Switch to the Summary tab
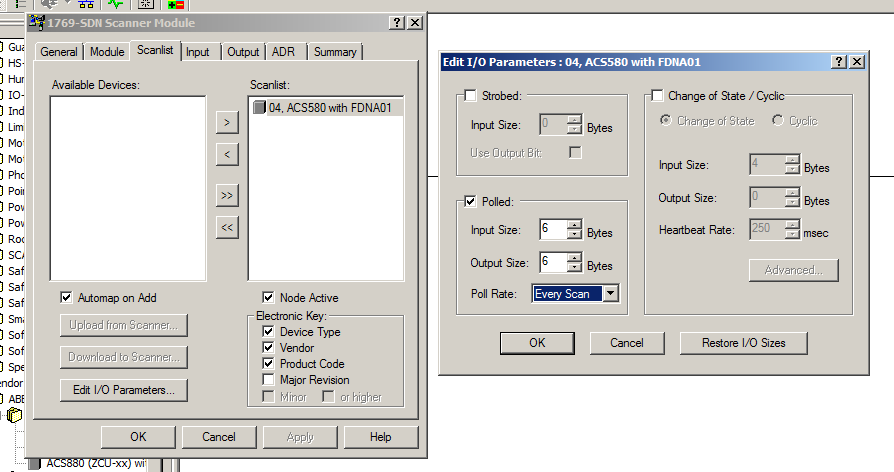Viewport: 894px width, 472px height. coord(334,52)
